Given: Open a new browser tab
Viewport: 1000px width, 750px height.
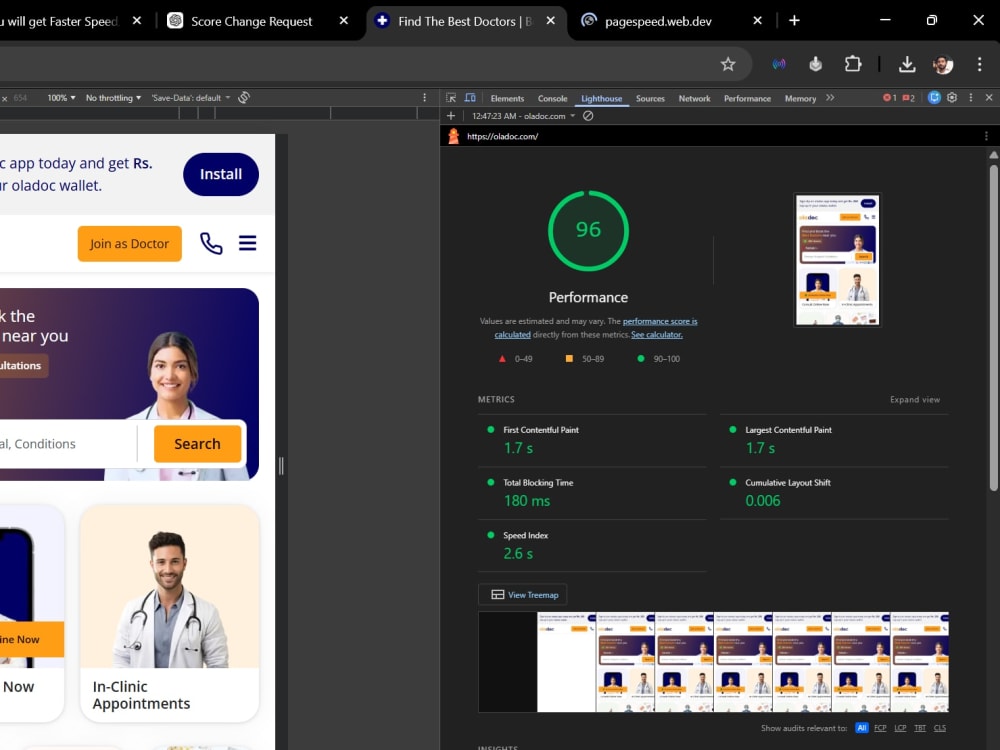Looking at the screenshot, I should pyautogui.click(x=794, y=20).
